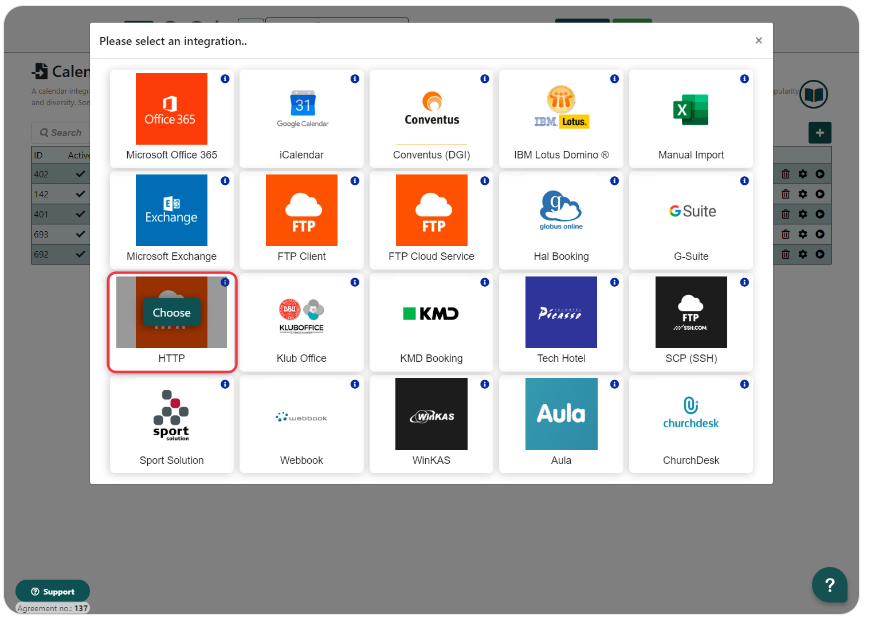Open info icon on KMD Booking tile
The image size is (871, 630).
coord(485,282)
